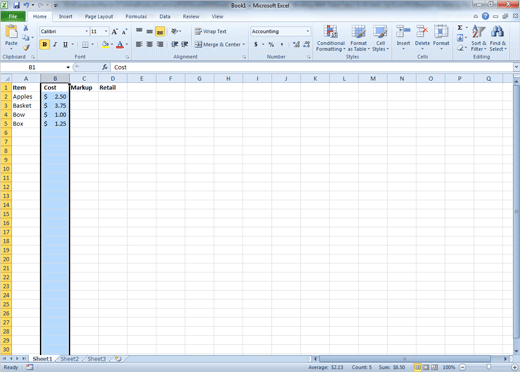Increase indent of cell contents
Screen dimensions: 520x372
pos(185,44)
